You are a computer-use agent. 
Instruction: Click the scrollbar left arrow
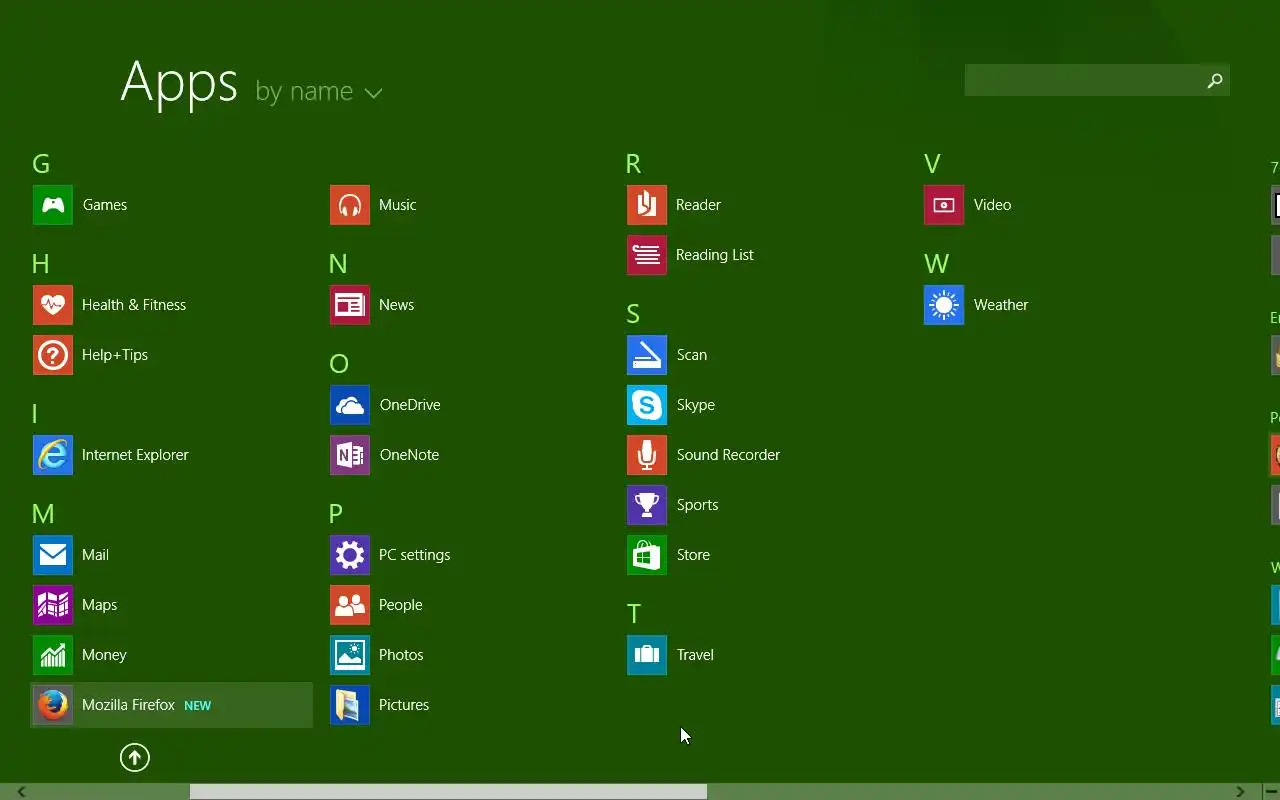(20, 792)
